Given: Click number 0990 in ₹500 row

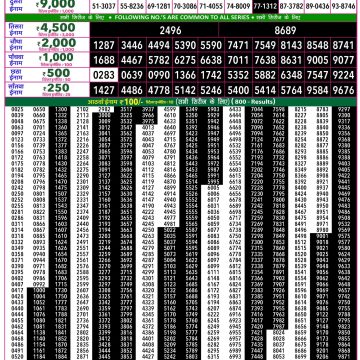Looking at the screenshot, I should click(x=159, y=75).
